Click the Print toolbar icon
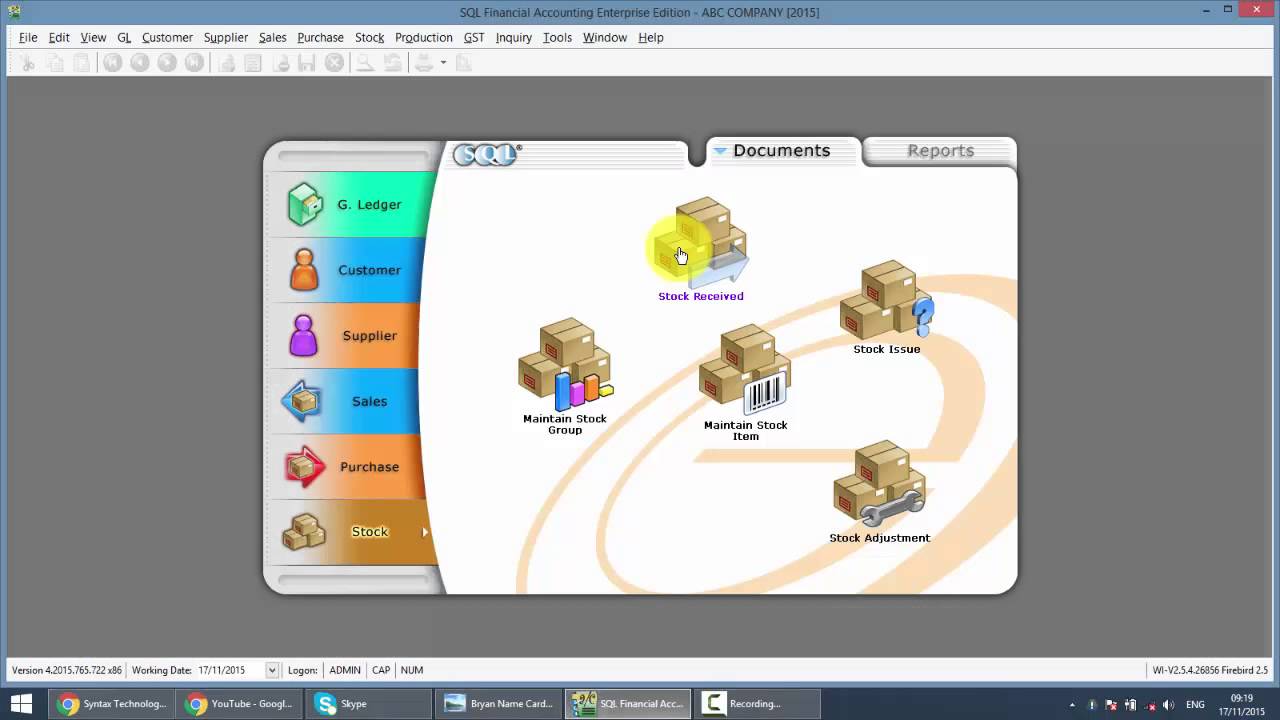The height and width of the screenshot is (720, 1280). tap(425, 63)
